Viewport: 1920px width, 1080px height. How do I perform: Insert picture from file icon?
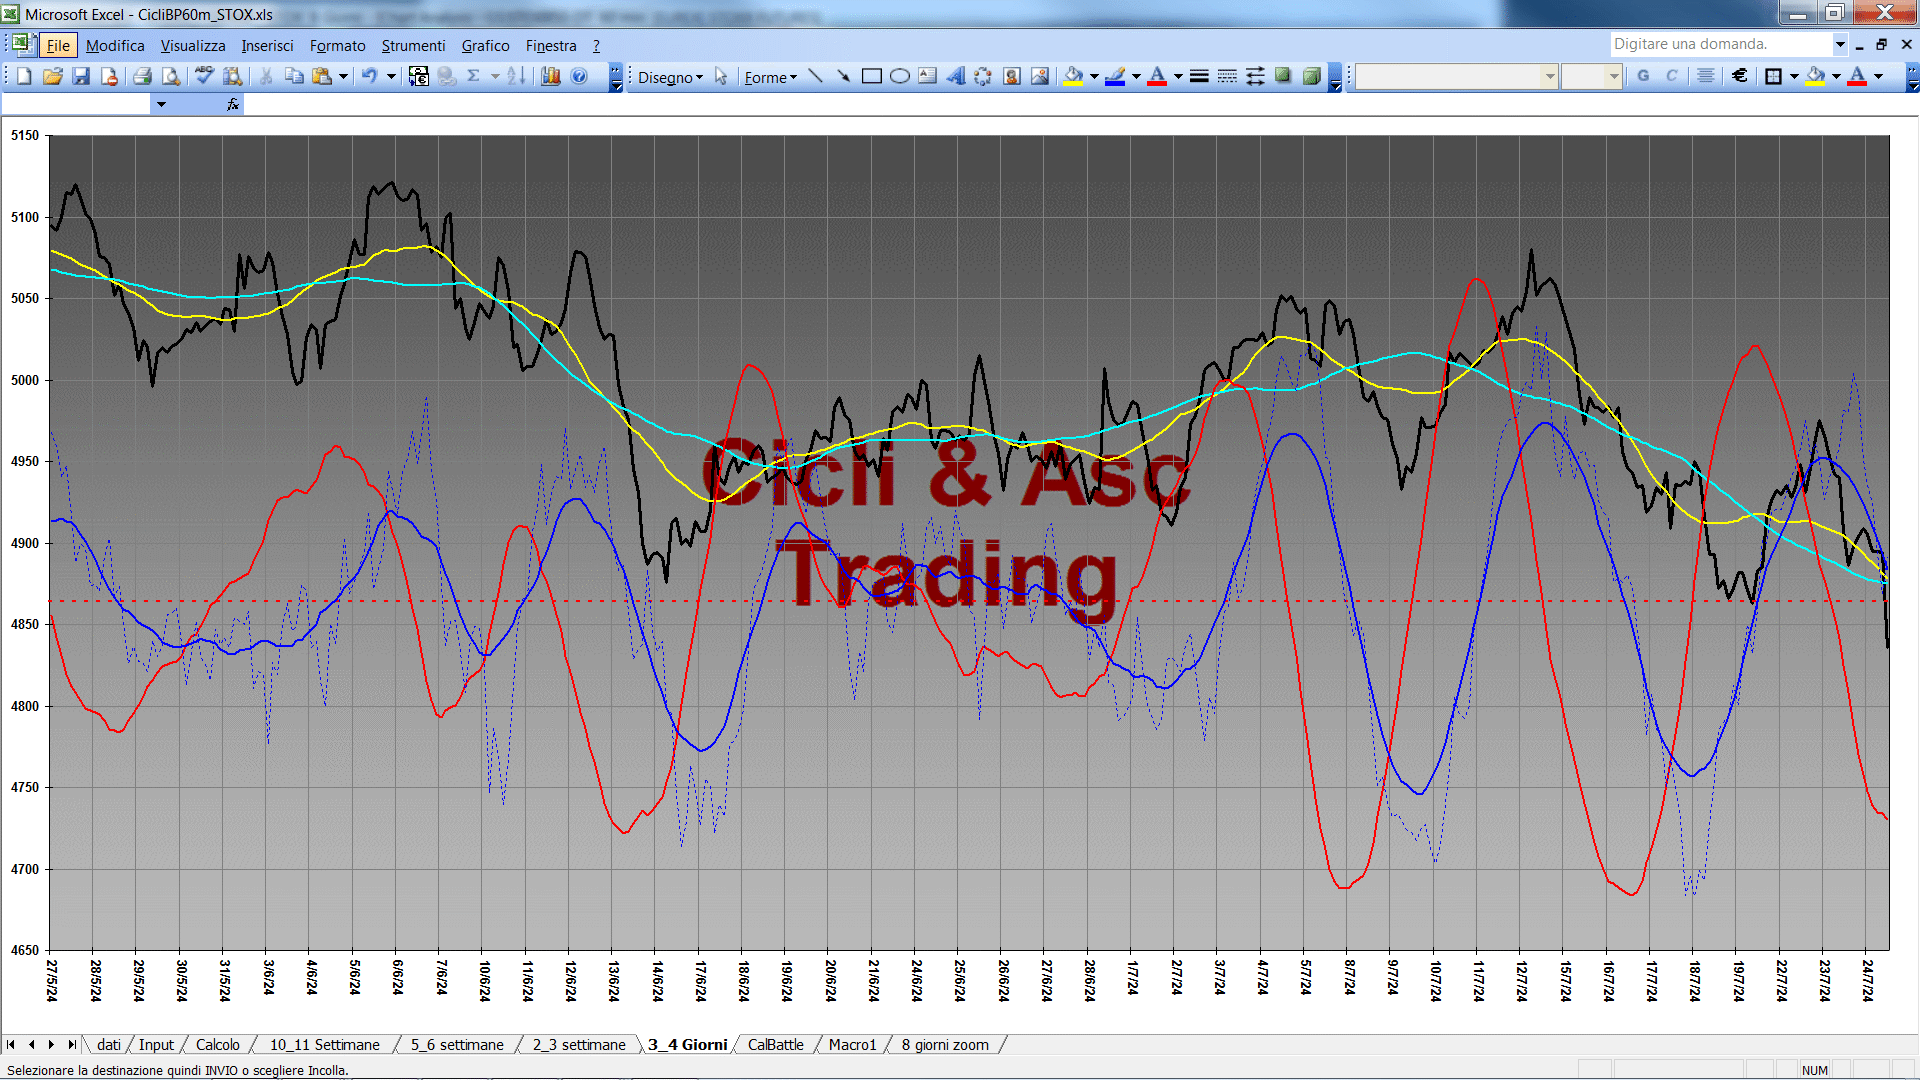(1039, 76)
